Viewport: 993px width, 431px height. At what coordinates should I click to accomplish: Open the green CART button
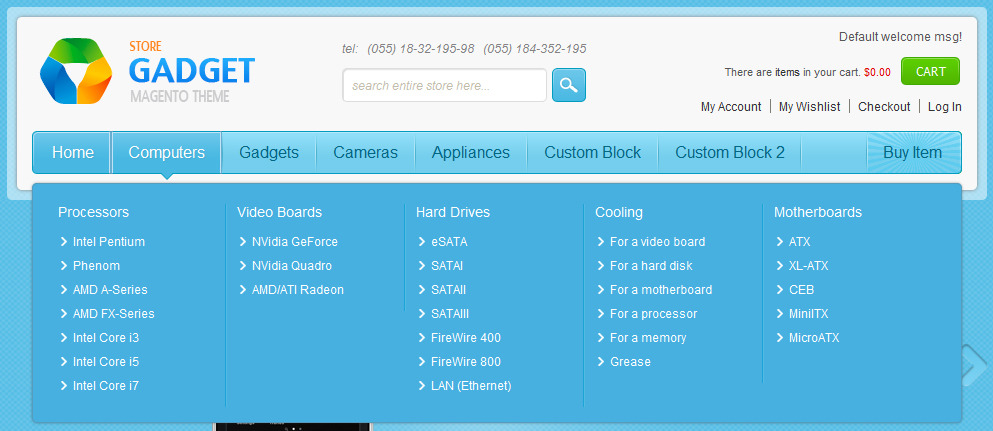[x=930, y=72]
